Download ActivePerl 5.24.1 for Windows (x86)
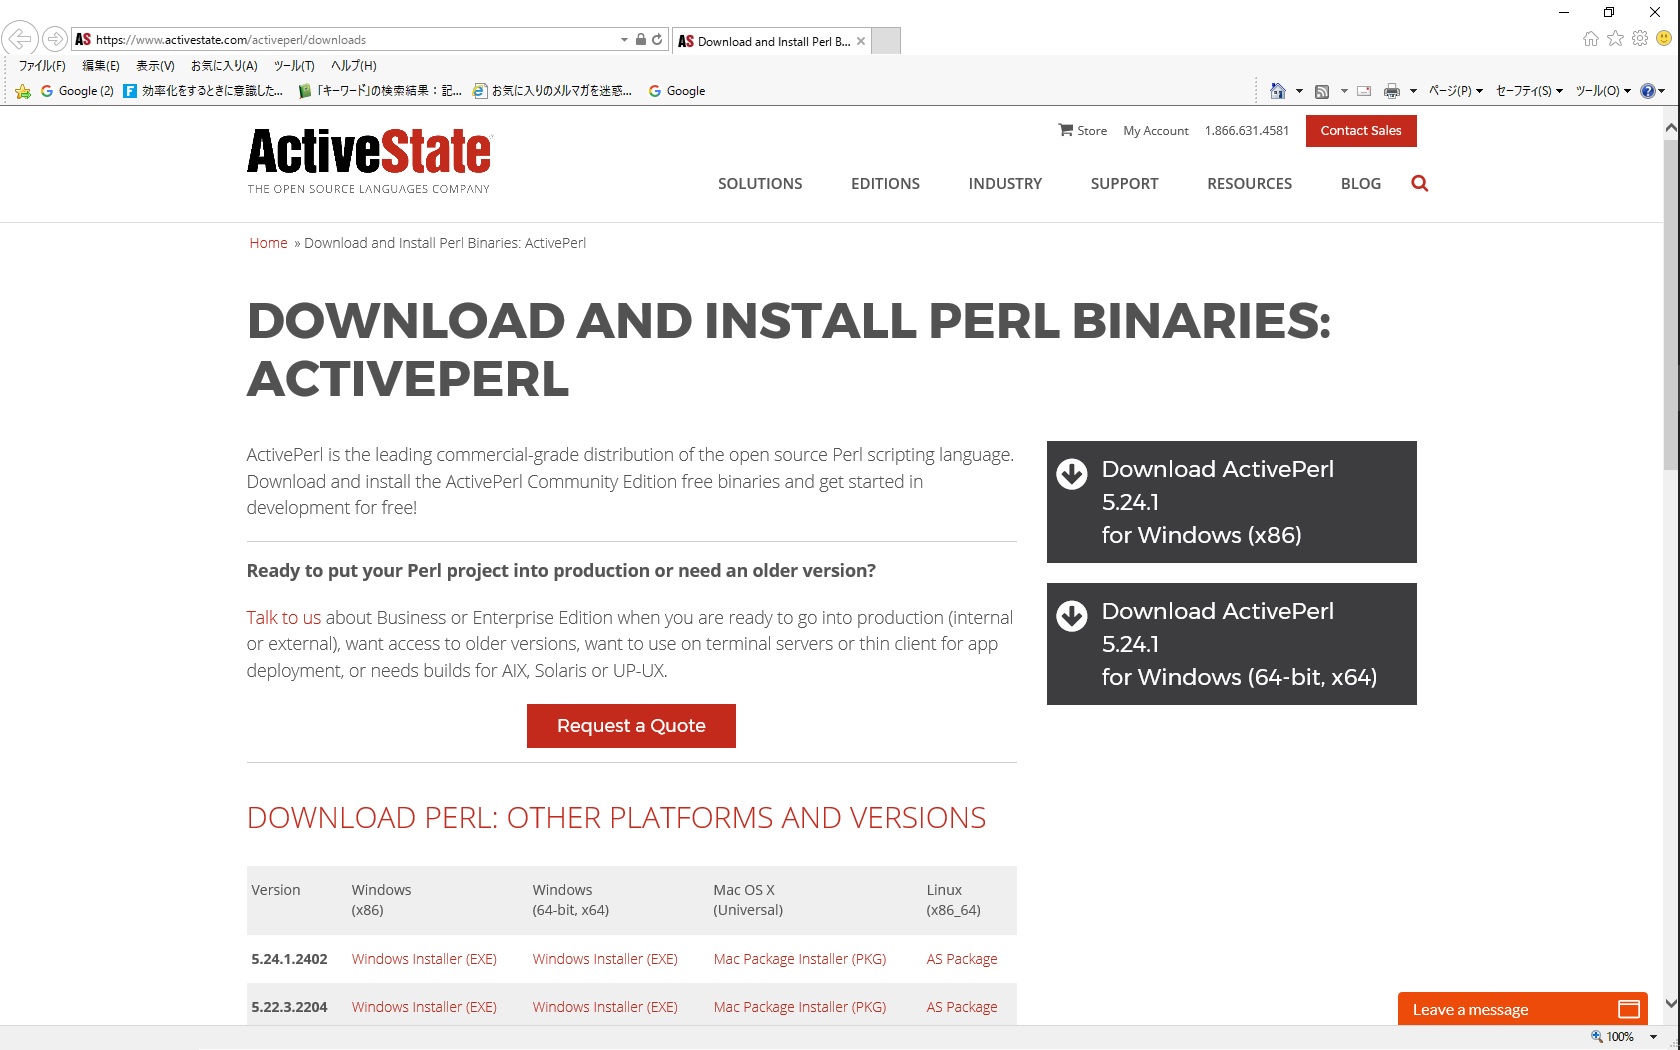Screen dimensions: 1680x1050 coord(1231,502)
